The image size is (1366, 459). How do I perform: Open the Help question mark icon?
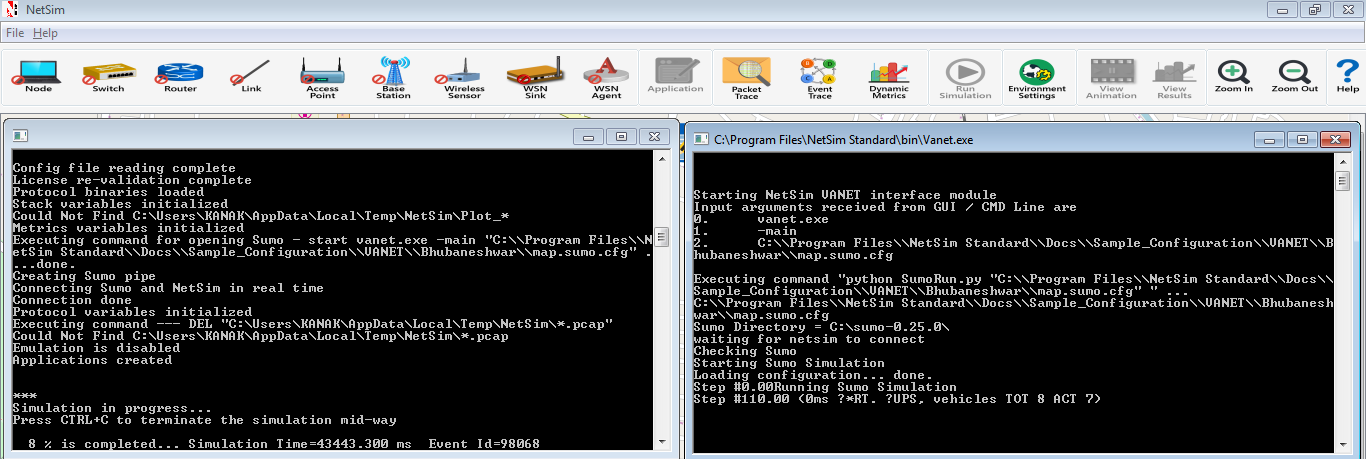1347,78
